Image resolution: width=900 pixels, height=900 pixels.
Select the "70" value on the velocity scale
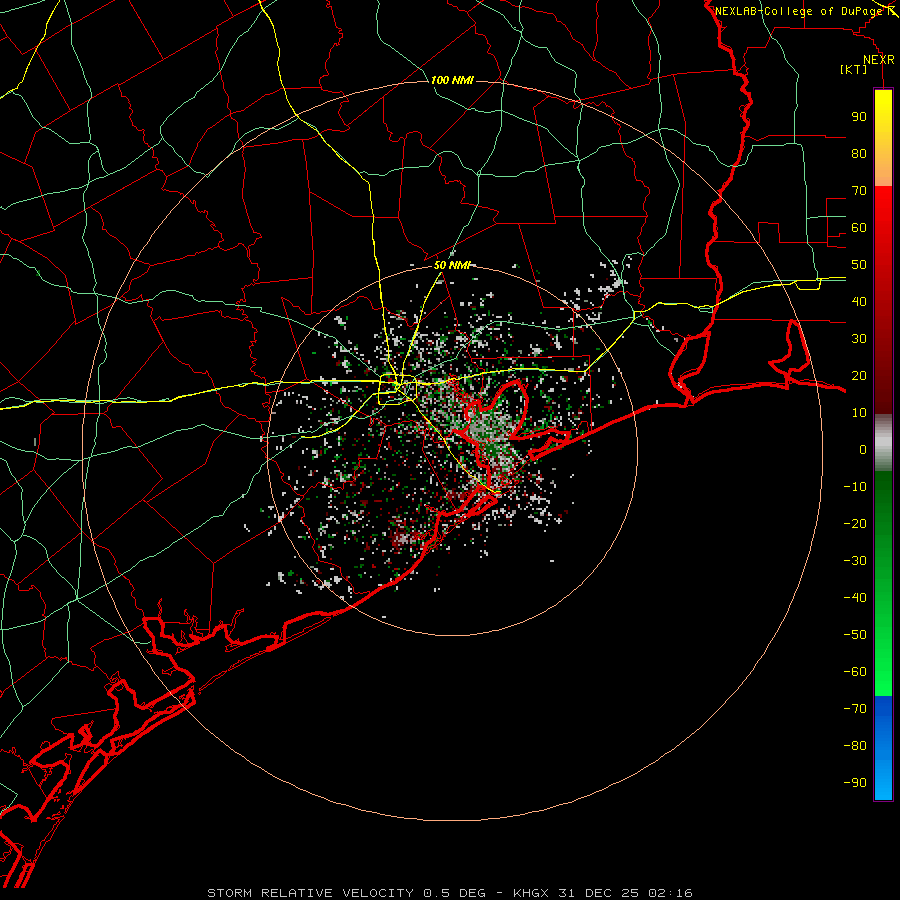coord(859,191)
